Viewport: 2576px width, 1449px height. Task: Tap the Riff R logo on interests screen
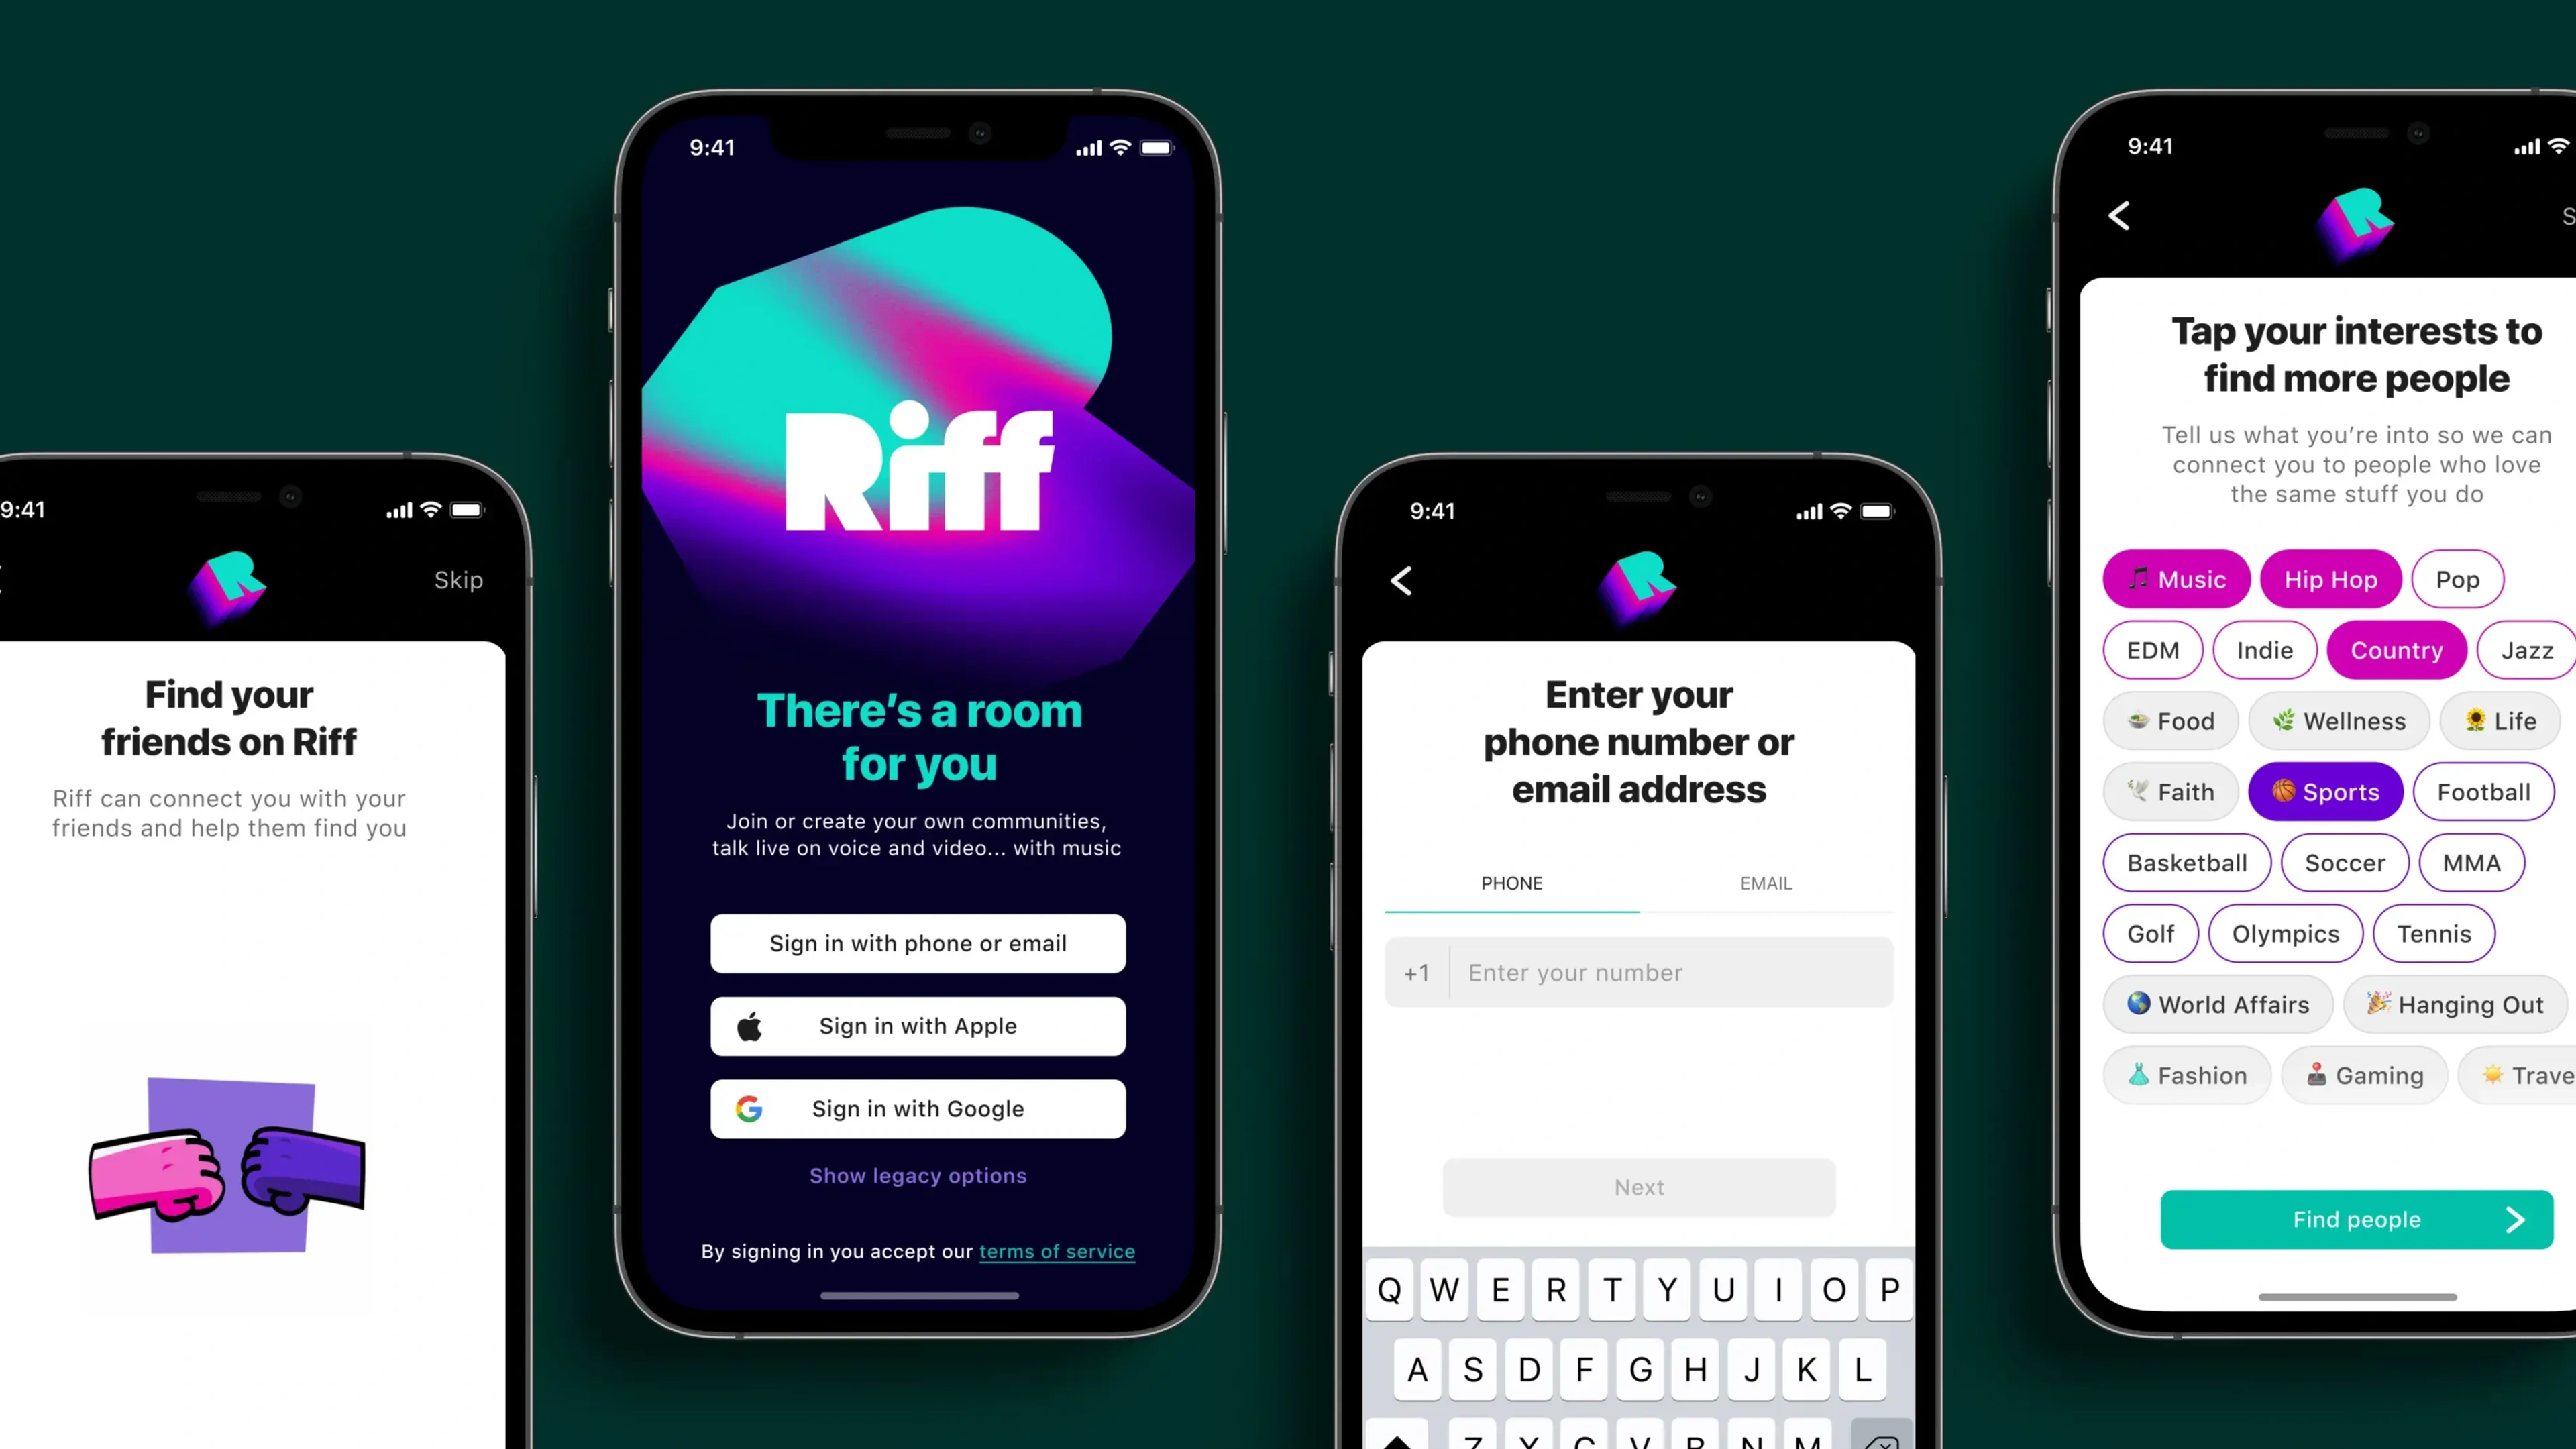tap(2353, 216)
